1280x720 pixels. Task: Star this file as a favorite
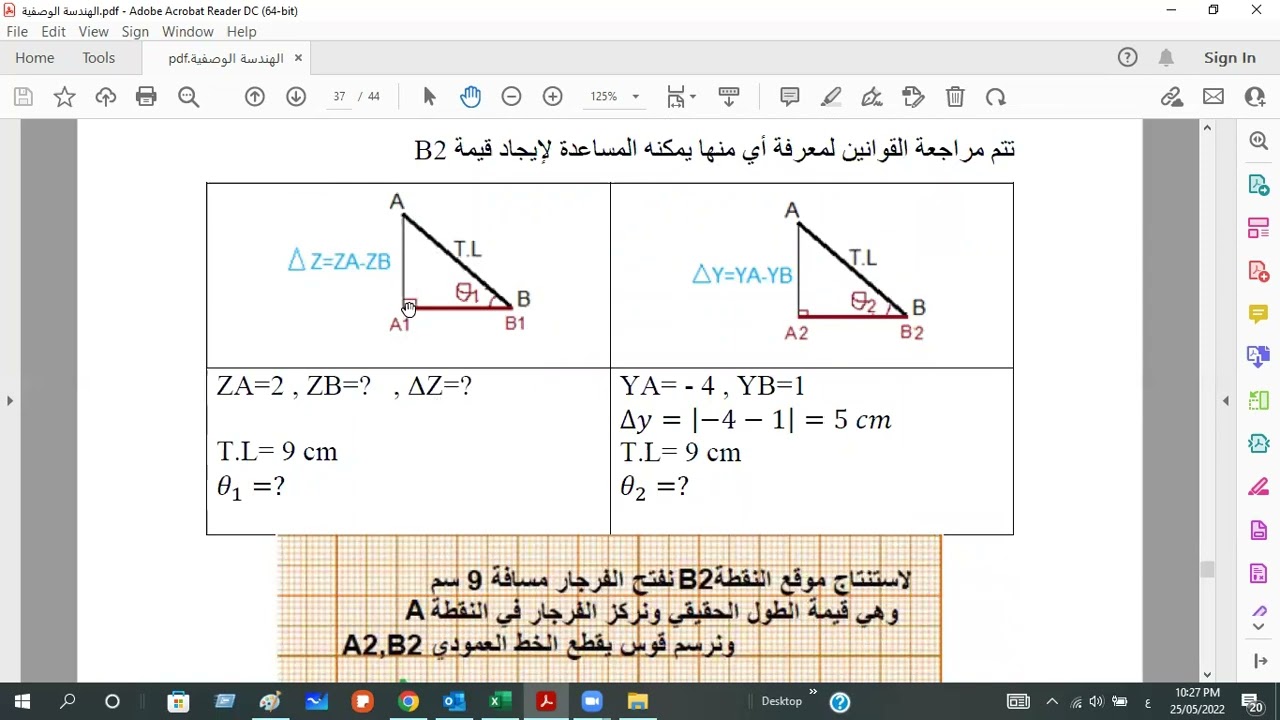point(64,97)
